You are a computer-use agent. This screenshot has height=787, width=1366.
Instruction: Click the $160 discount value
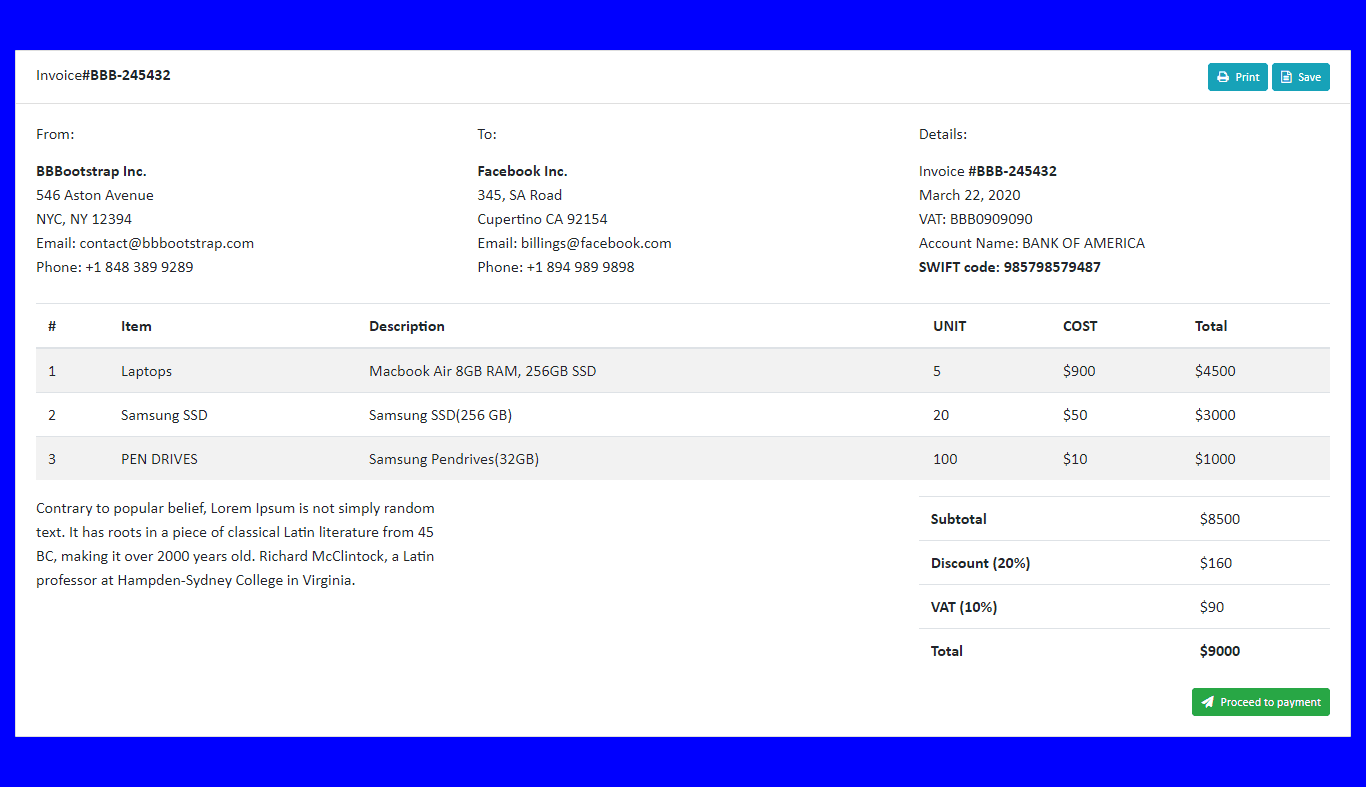[1216, 563]
